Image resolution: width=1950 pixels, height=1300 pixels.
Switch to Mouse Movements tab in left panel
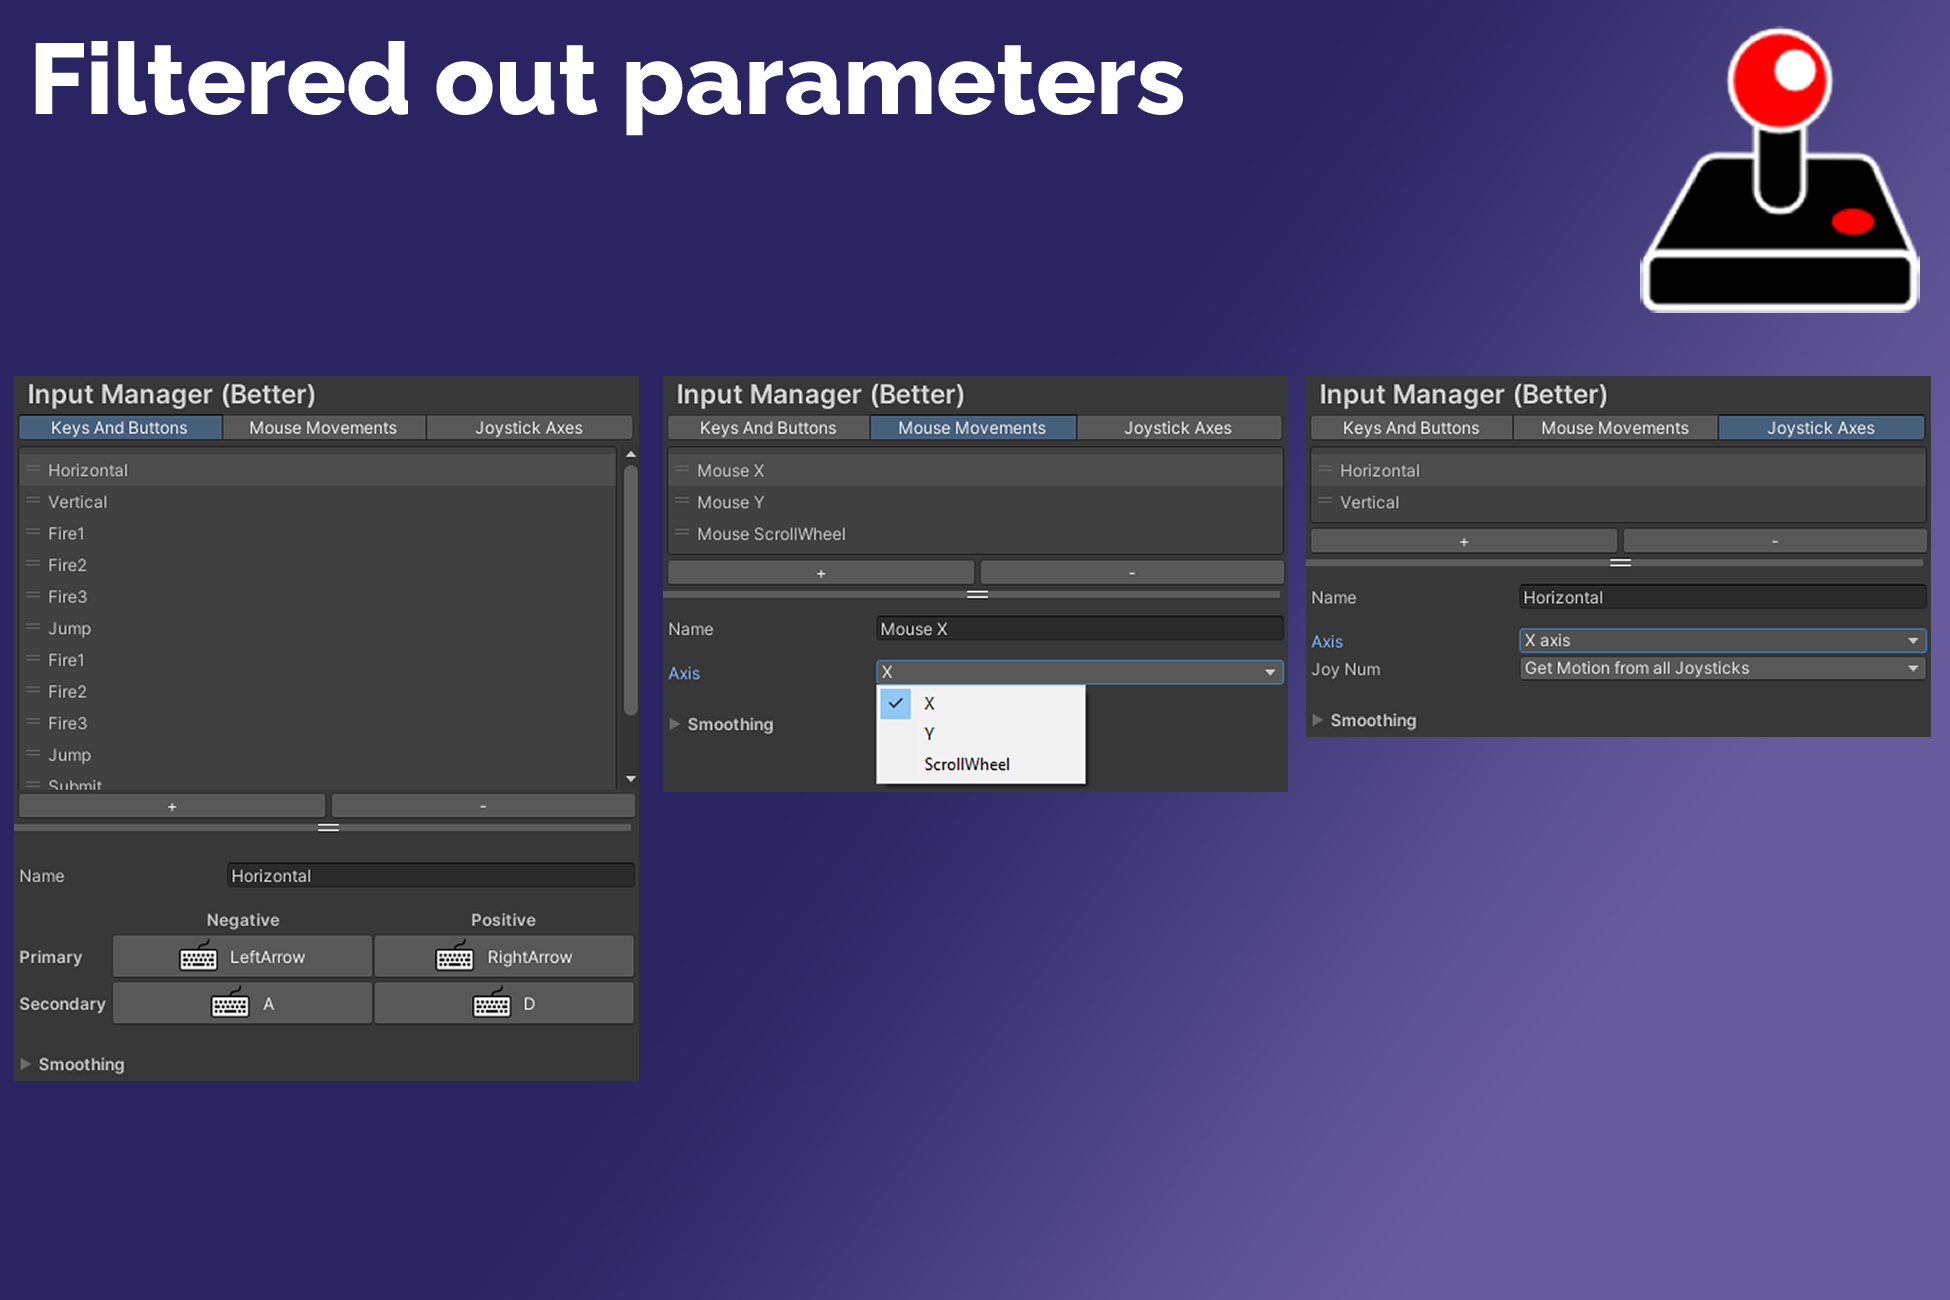[x=323, y=428]
